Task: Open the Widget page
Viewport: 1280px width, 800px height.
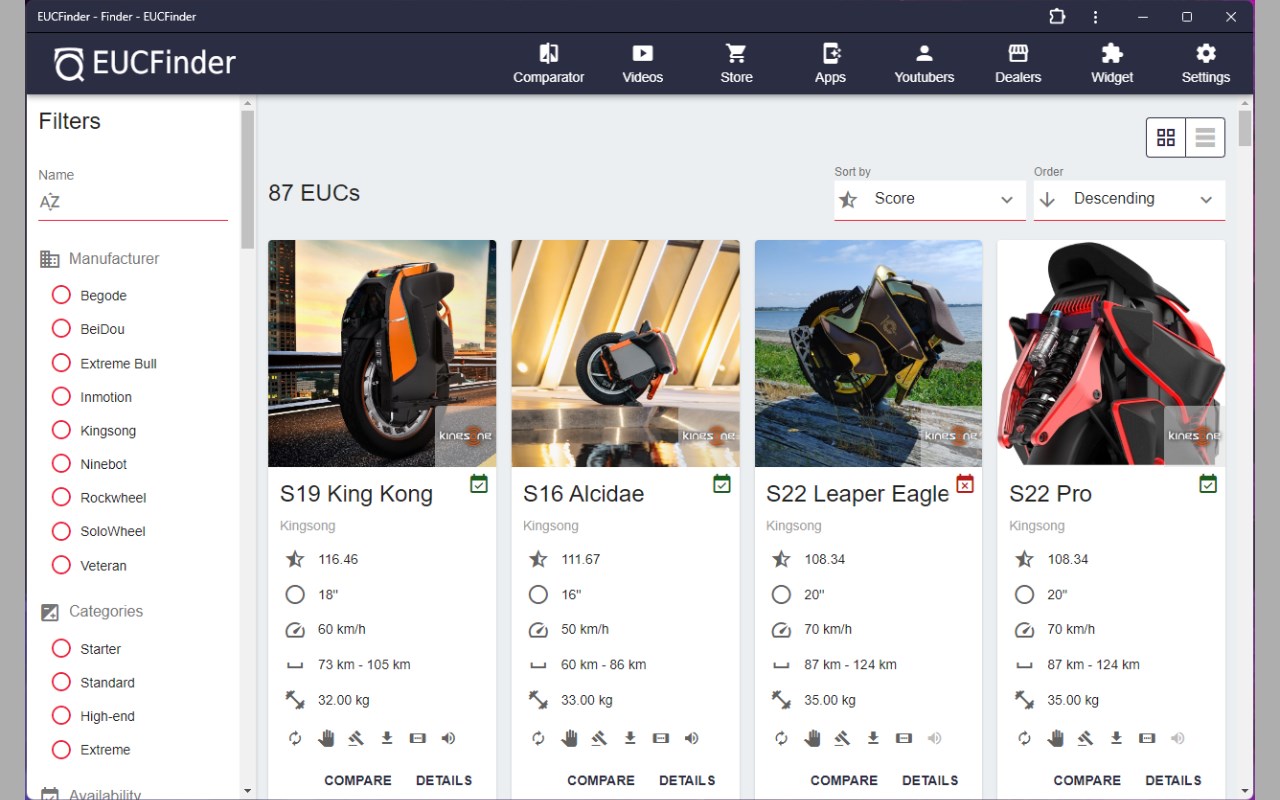Action: (x=1112, y=64)
